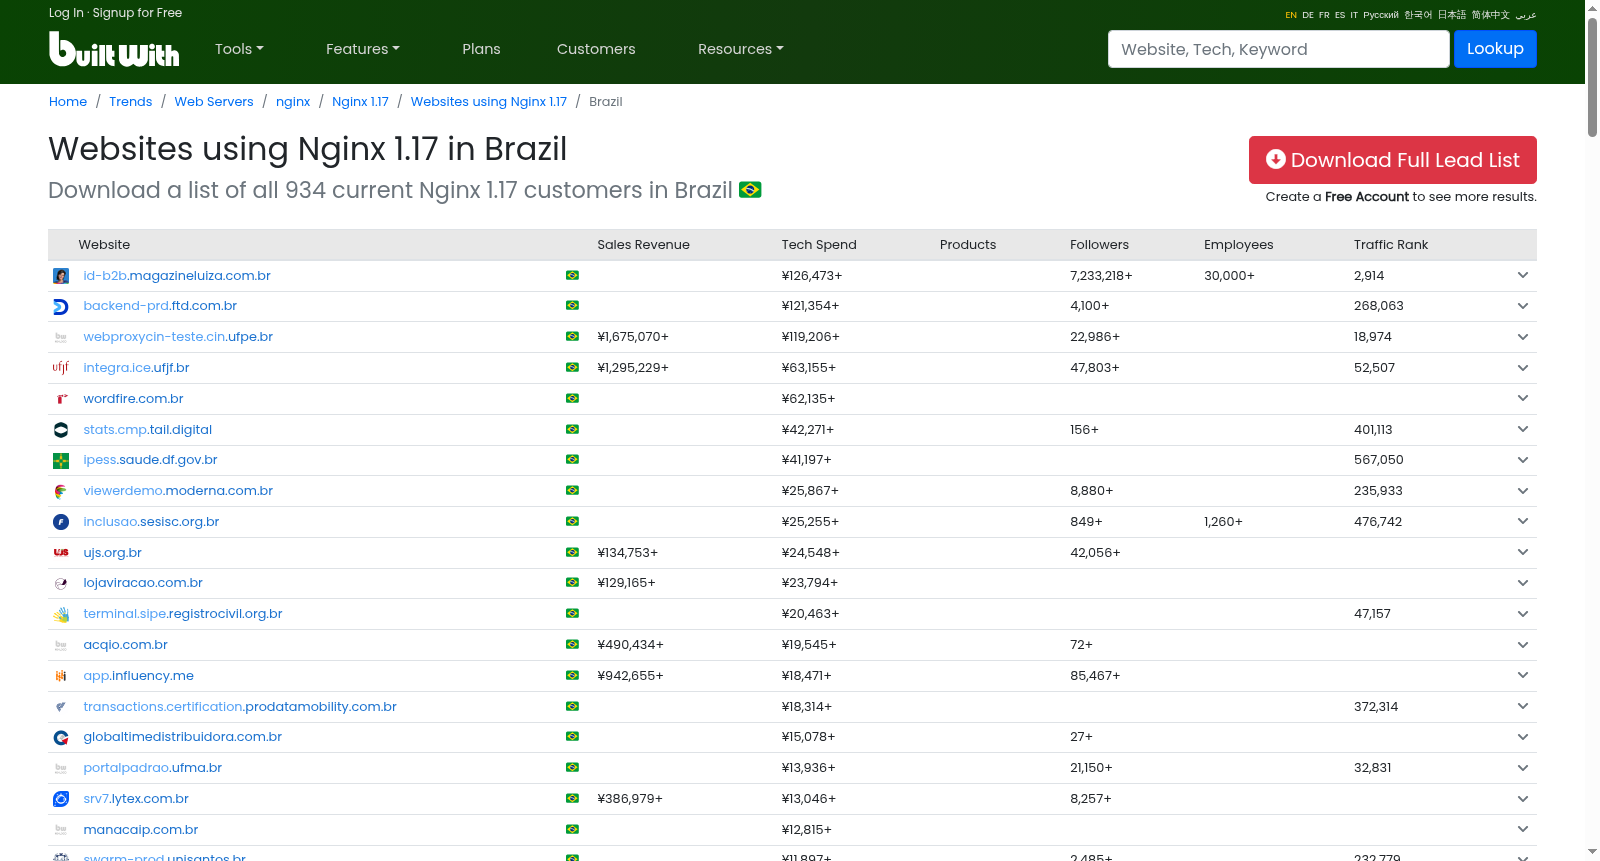Click the wordfire.com.br favicon

tap(61, 399)
